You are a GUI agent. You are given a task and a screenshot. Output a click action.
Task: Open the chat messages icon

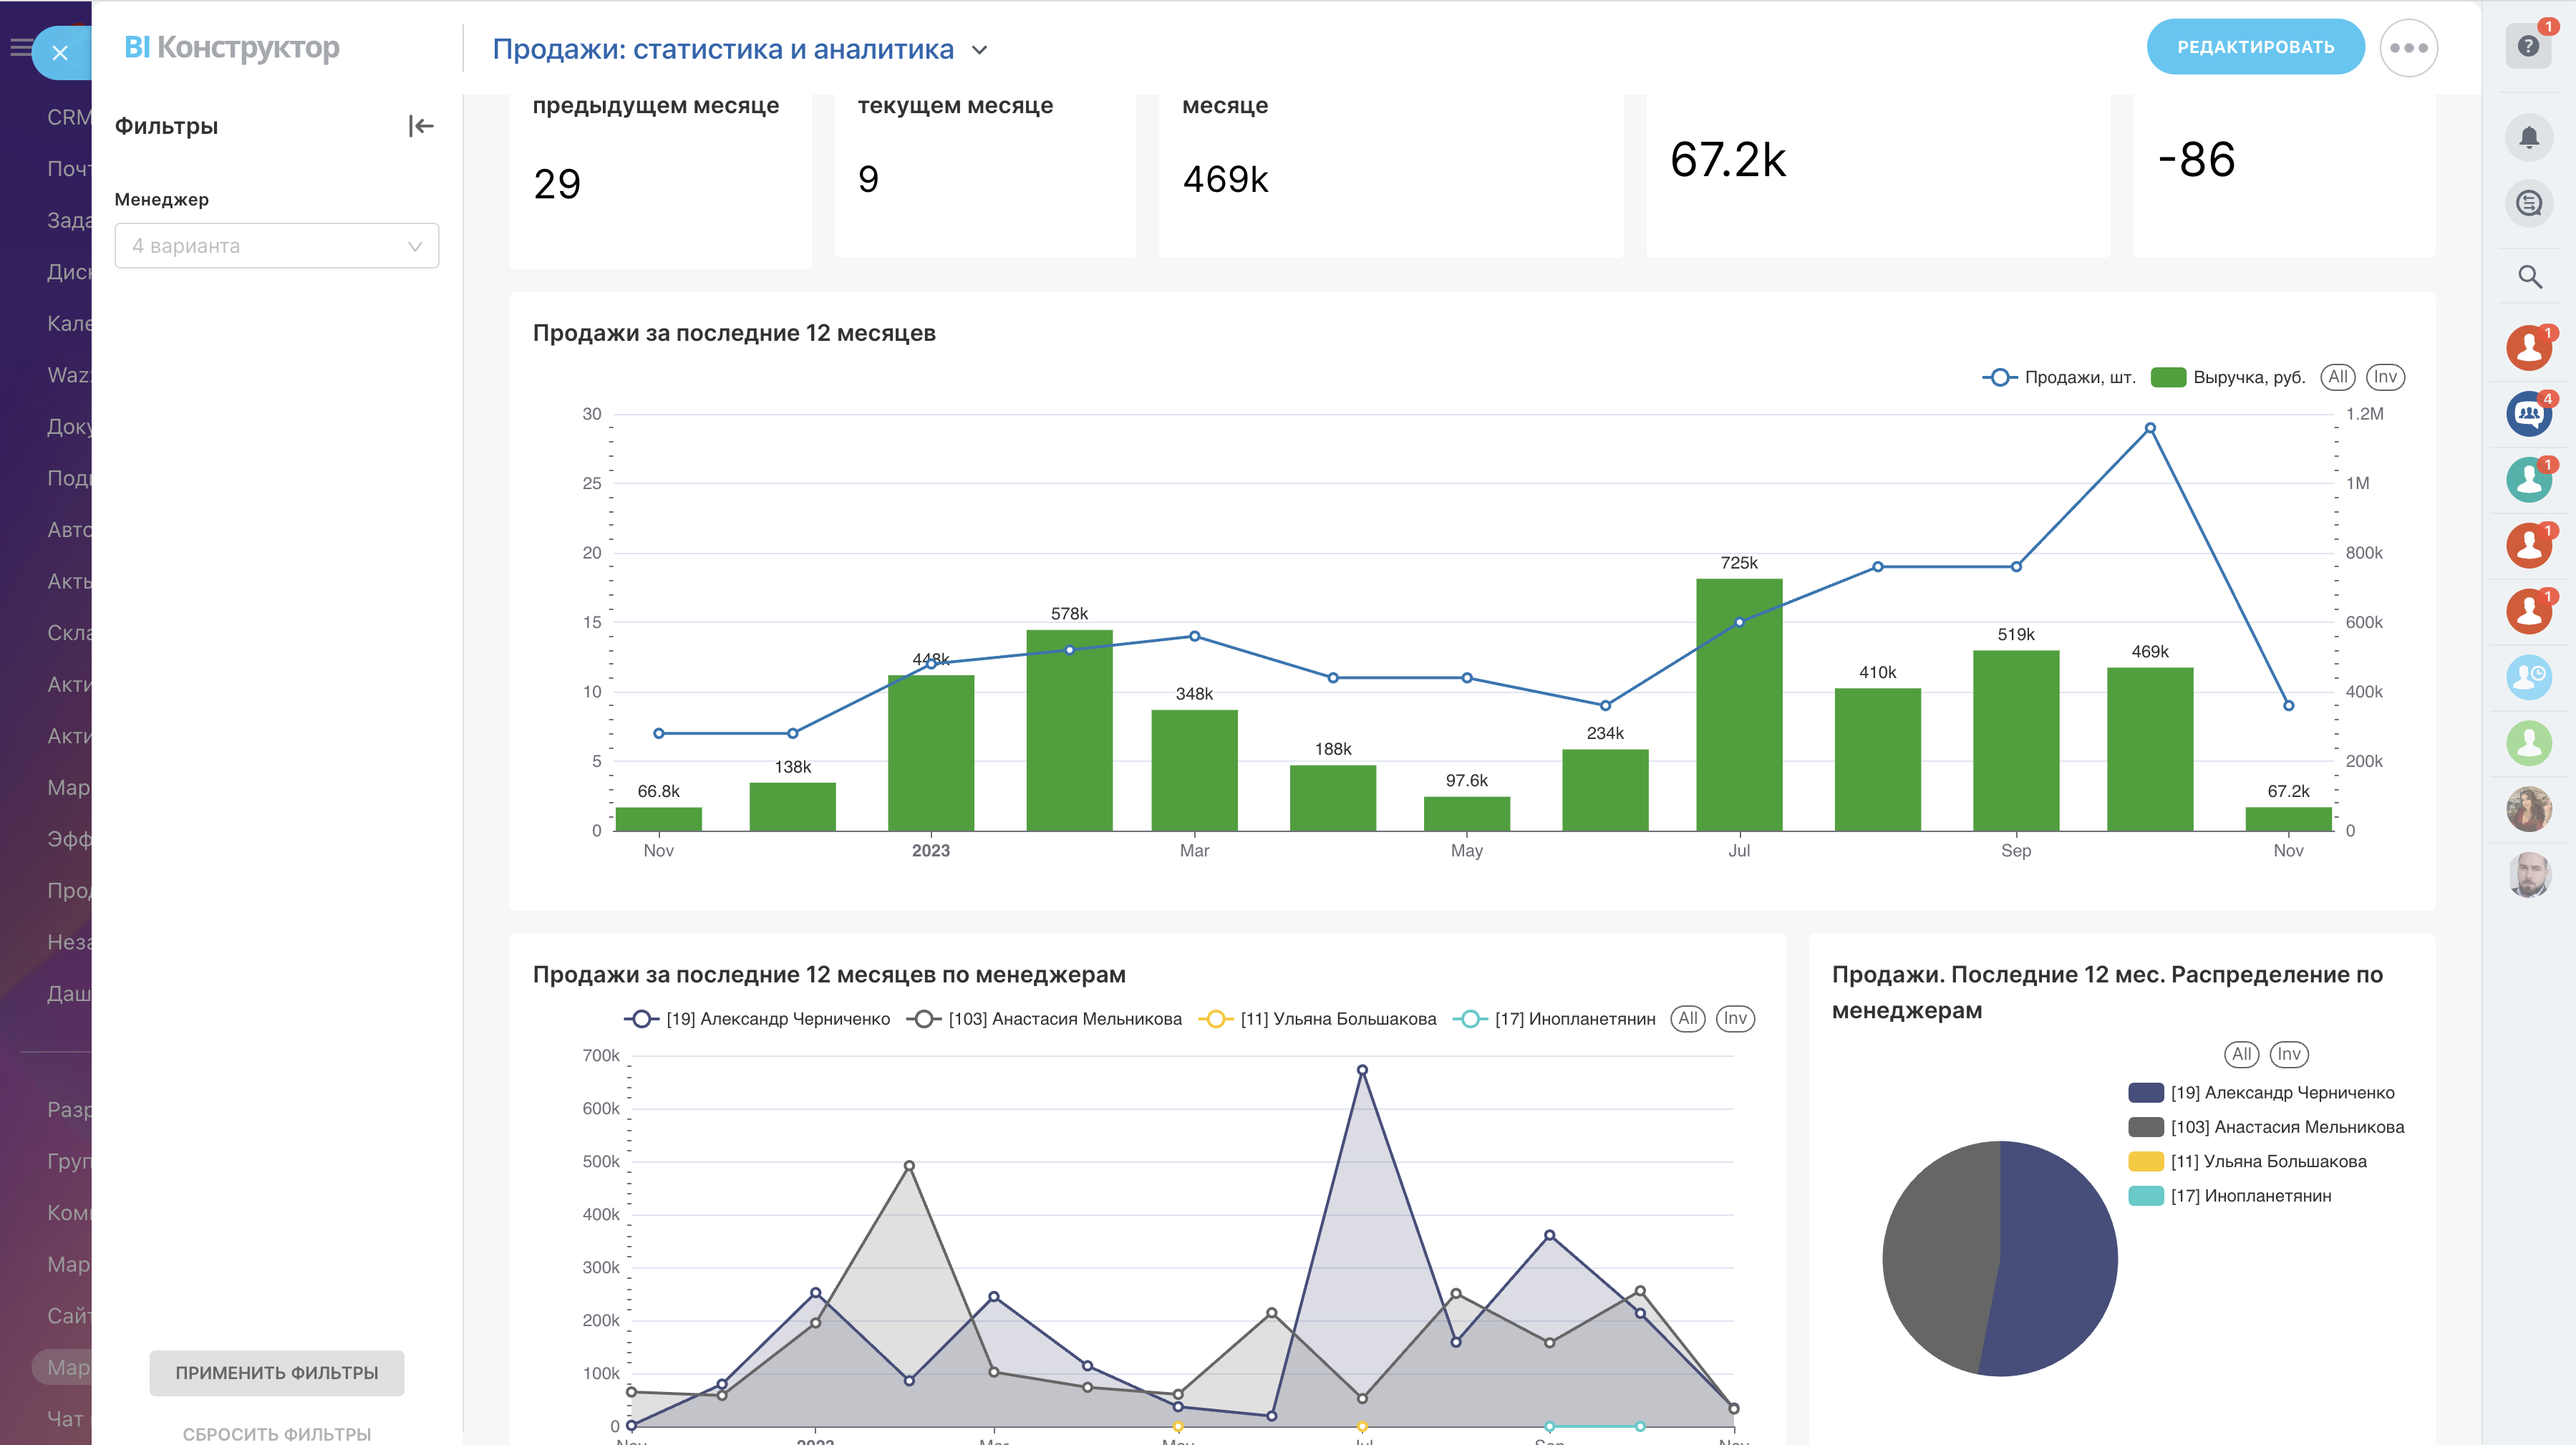(2528, 204)
